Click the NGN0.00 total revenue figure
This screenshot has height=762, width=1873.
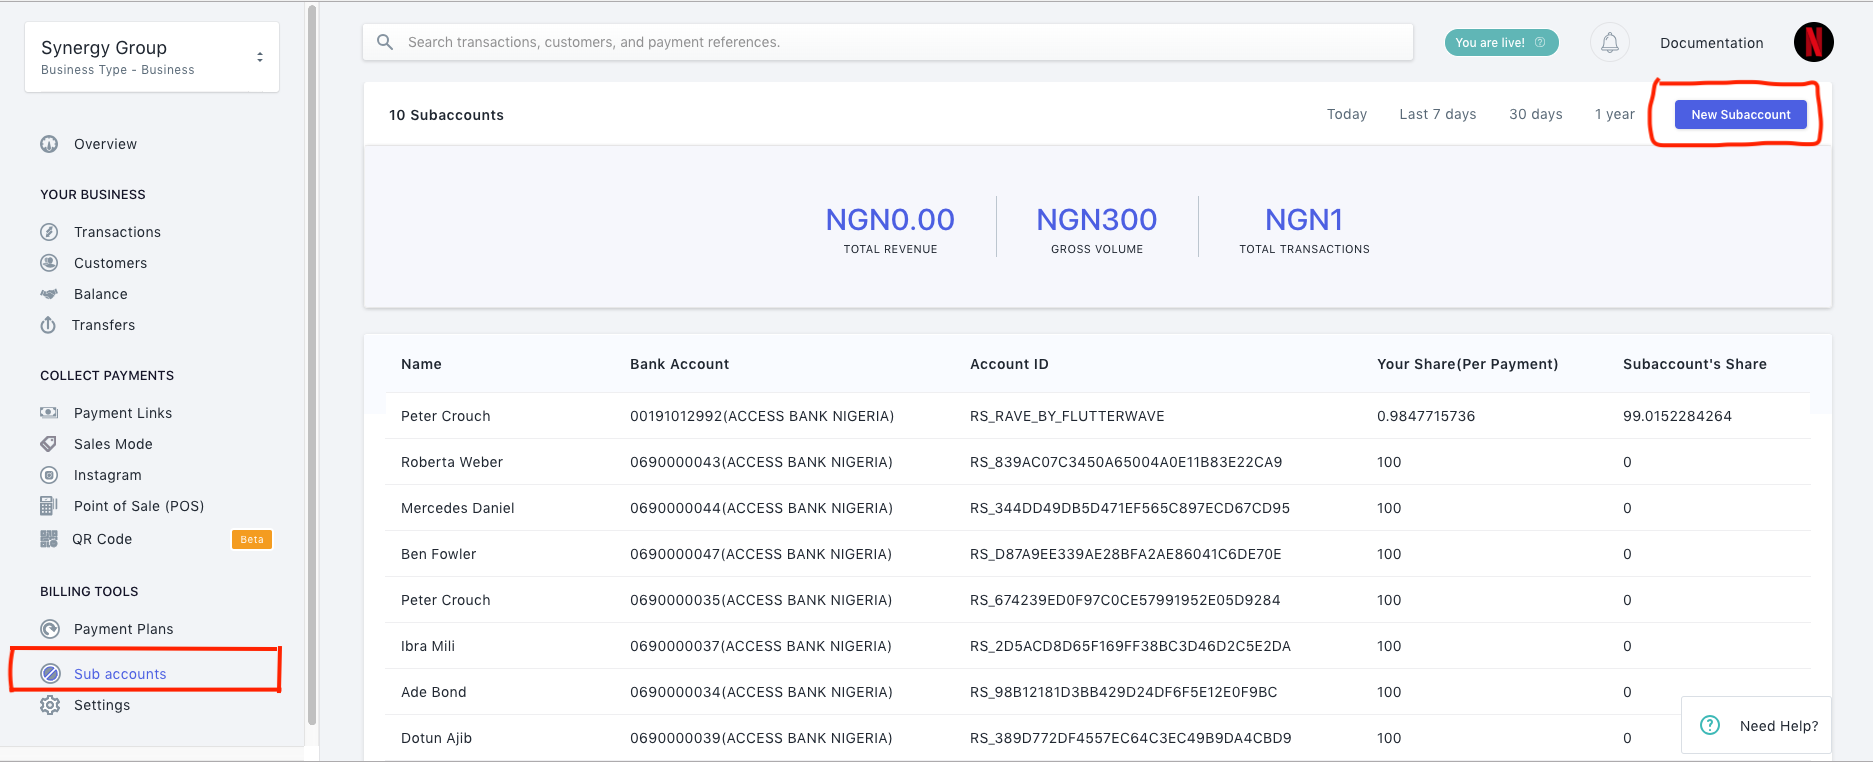(x=890, y=219)
